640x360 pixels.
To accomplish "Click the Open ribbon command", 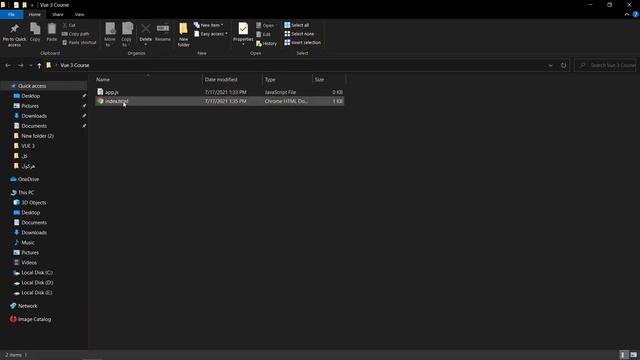I will (265, 25).
